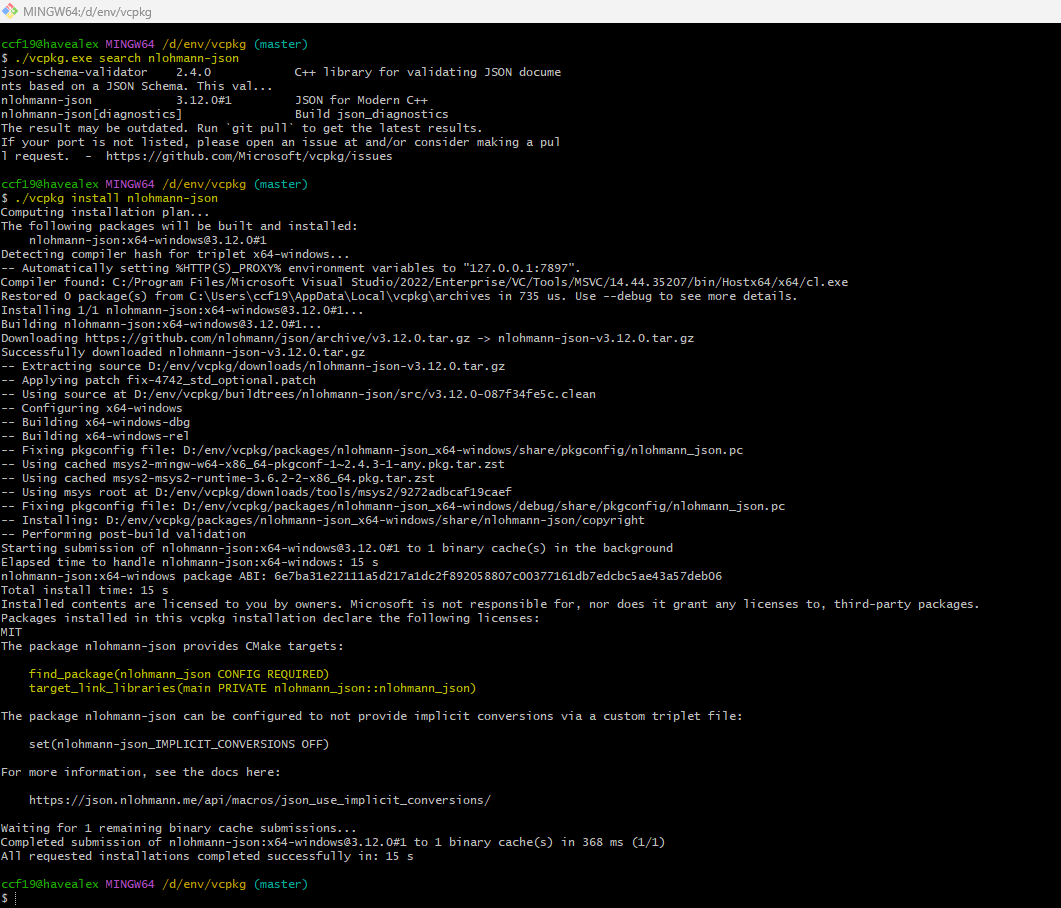Click the './vcpkg.exe search nlohmann-json' command
1061x908 pixels.
tap(127, 58)
